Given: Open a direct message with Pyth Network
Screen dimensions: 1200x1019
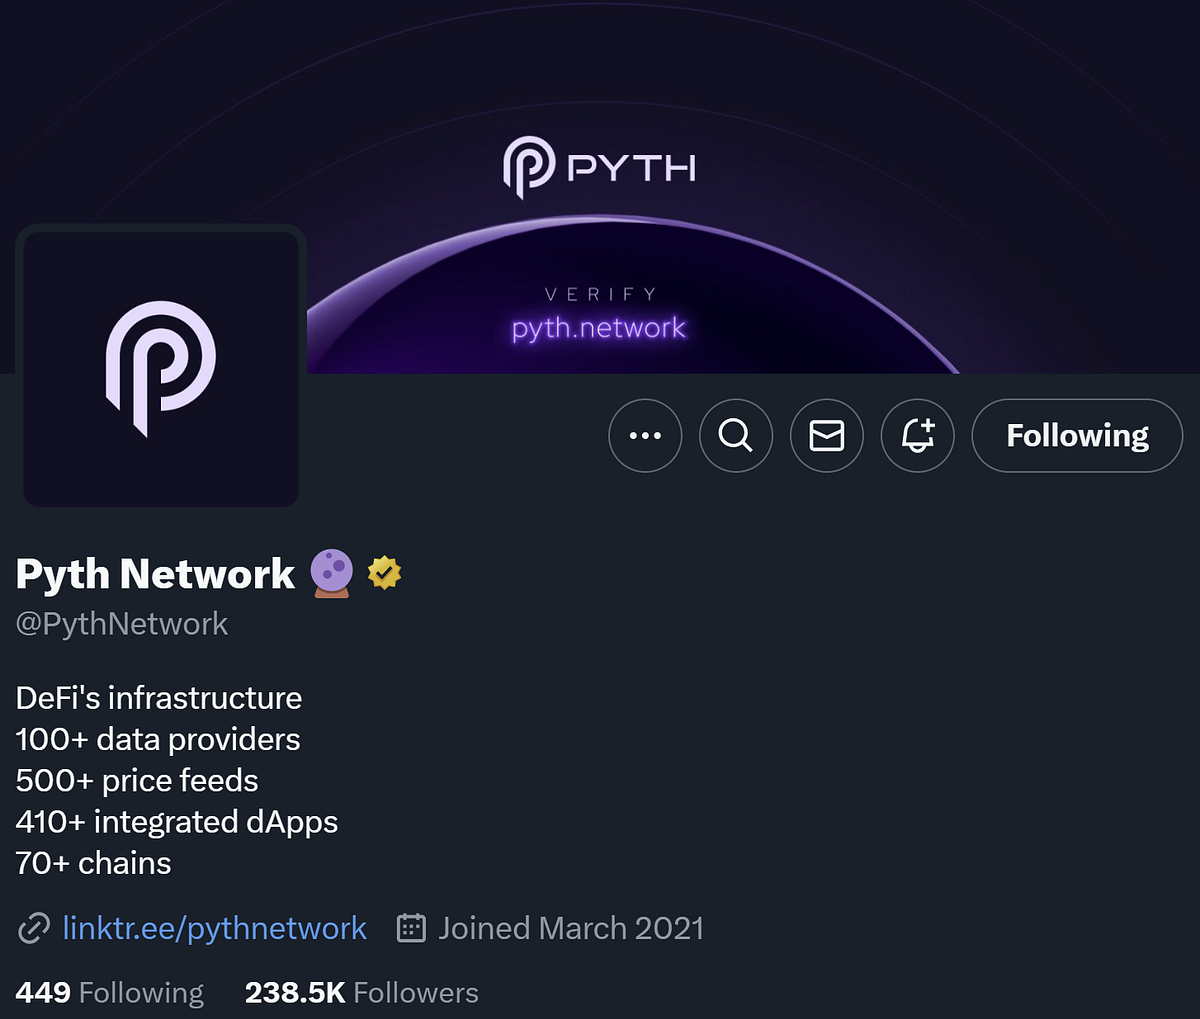Looking at the screenshot, I should (827, 436).
